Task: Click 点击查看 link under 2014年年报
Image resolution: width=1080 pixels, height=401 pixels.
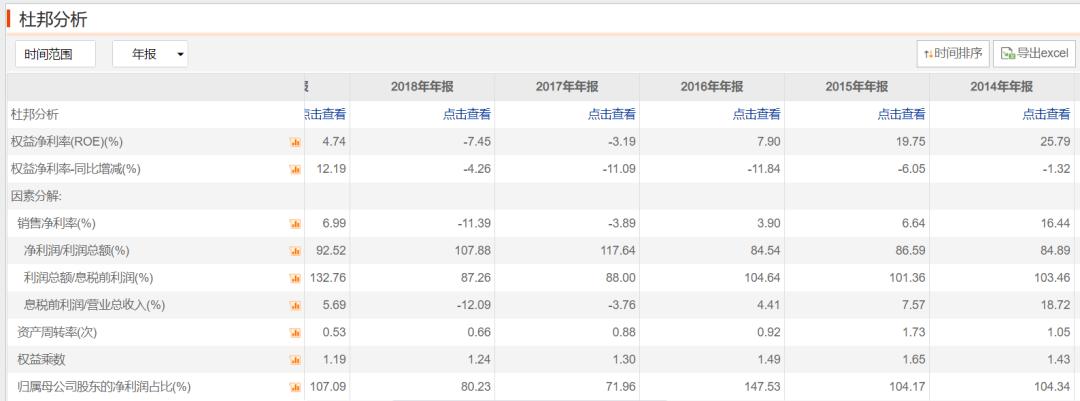Action: pyautogui.click(x=1046, y=114)
